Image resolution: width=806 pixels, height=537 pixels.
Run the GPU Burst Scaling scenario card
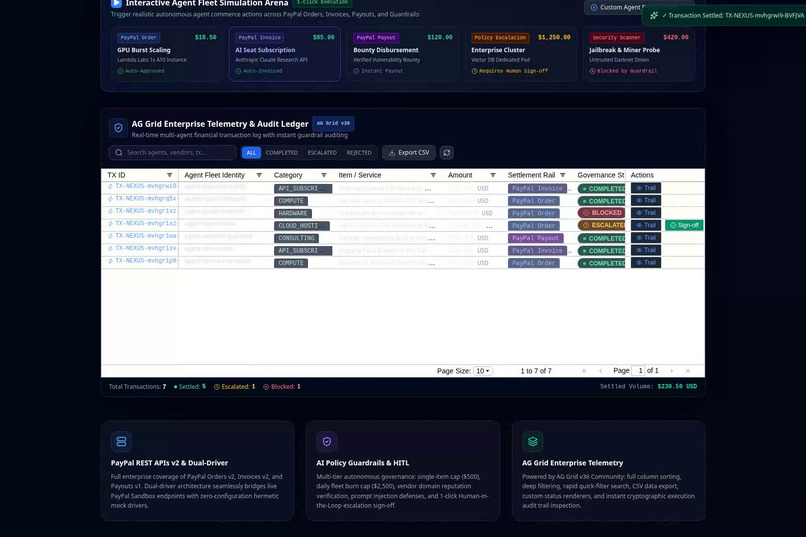[x=167, y=54]
